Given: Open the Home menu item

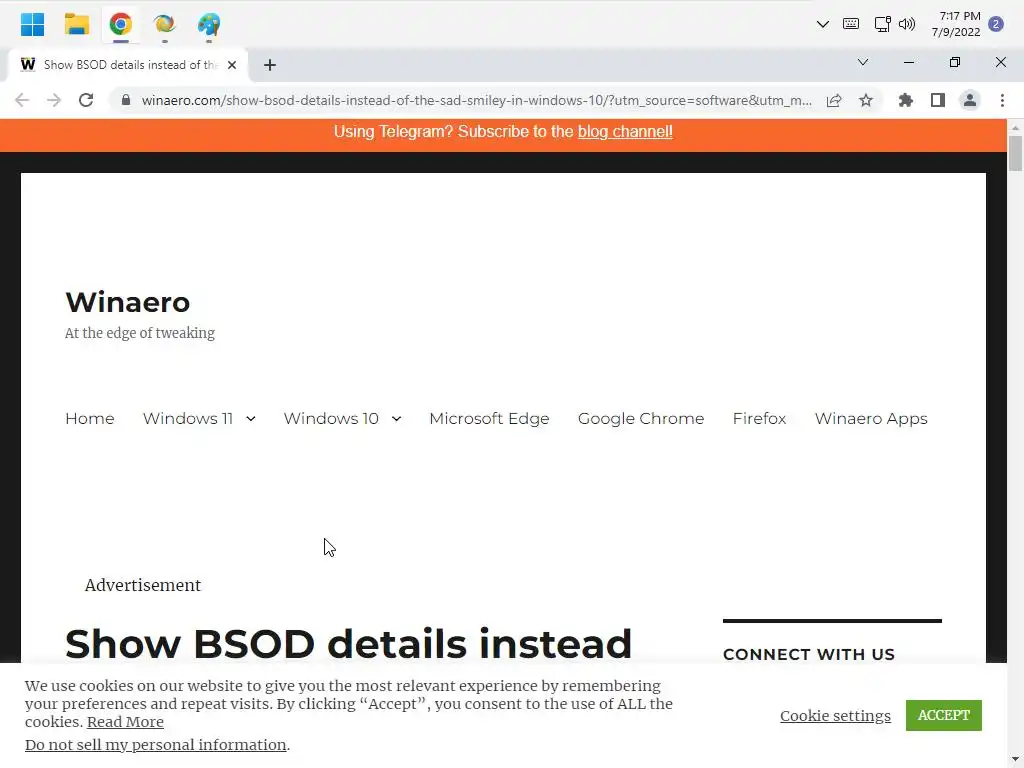Looking at the screenshot, I should tap(89, 419).
